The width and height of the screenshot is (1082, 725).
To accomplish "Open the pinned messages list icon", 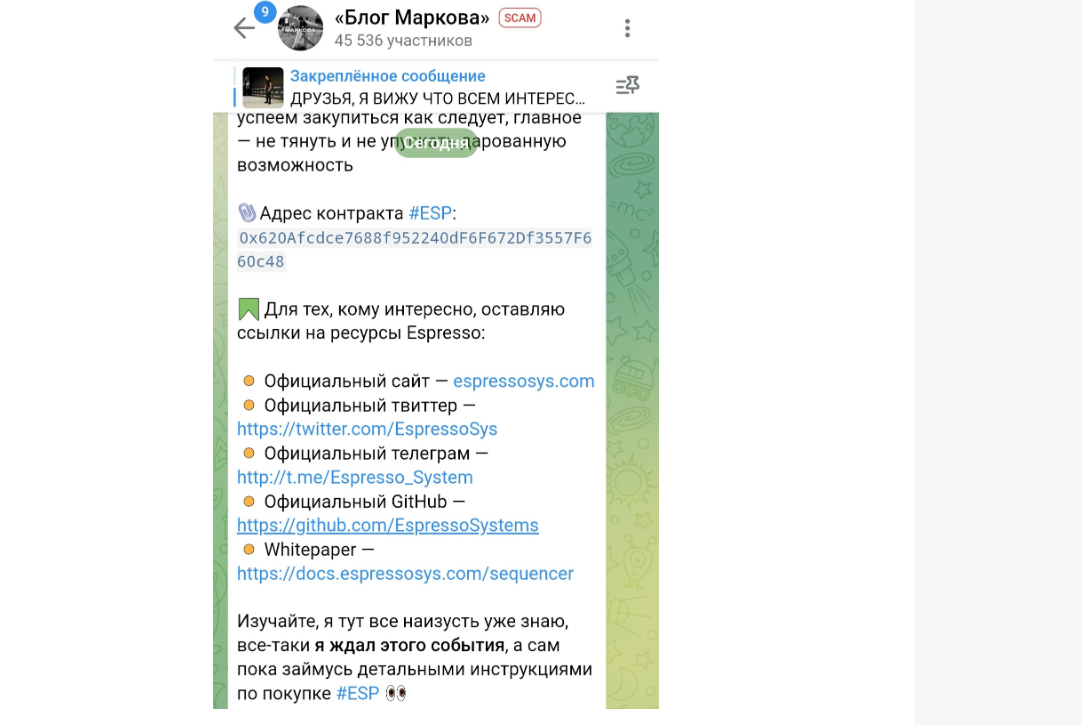I will pos(627,86).
